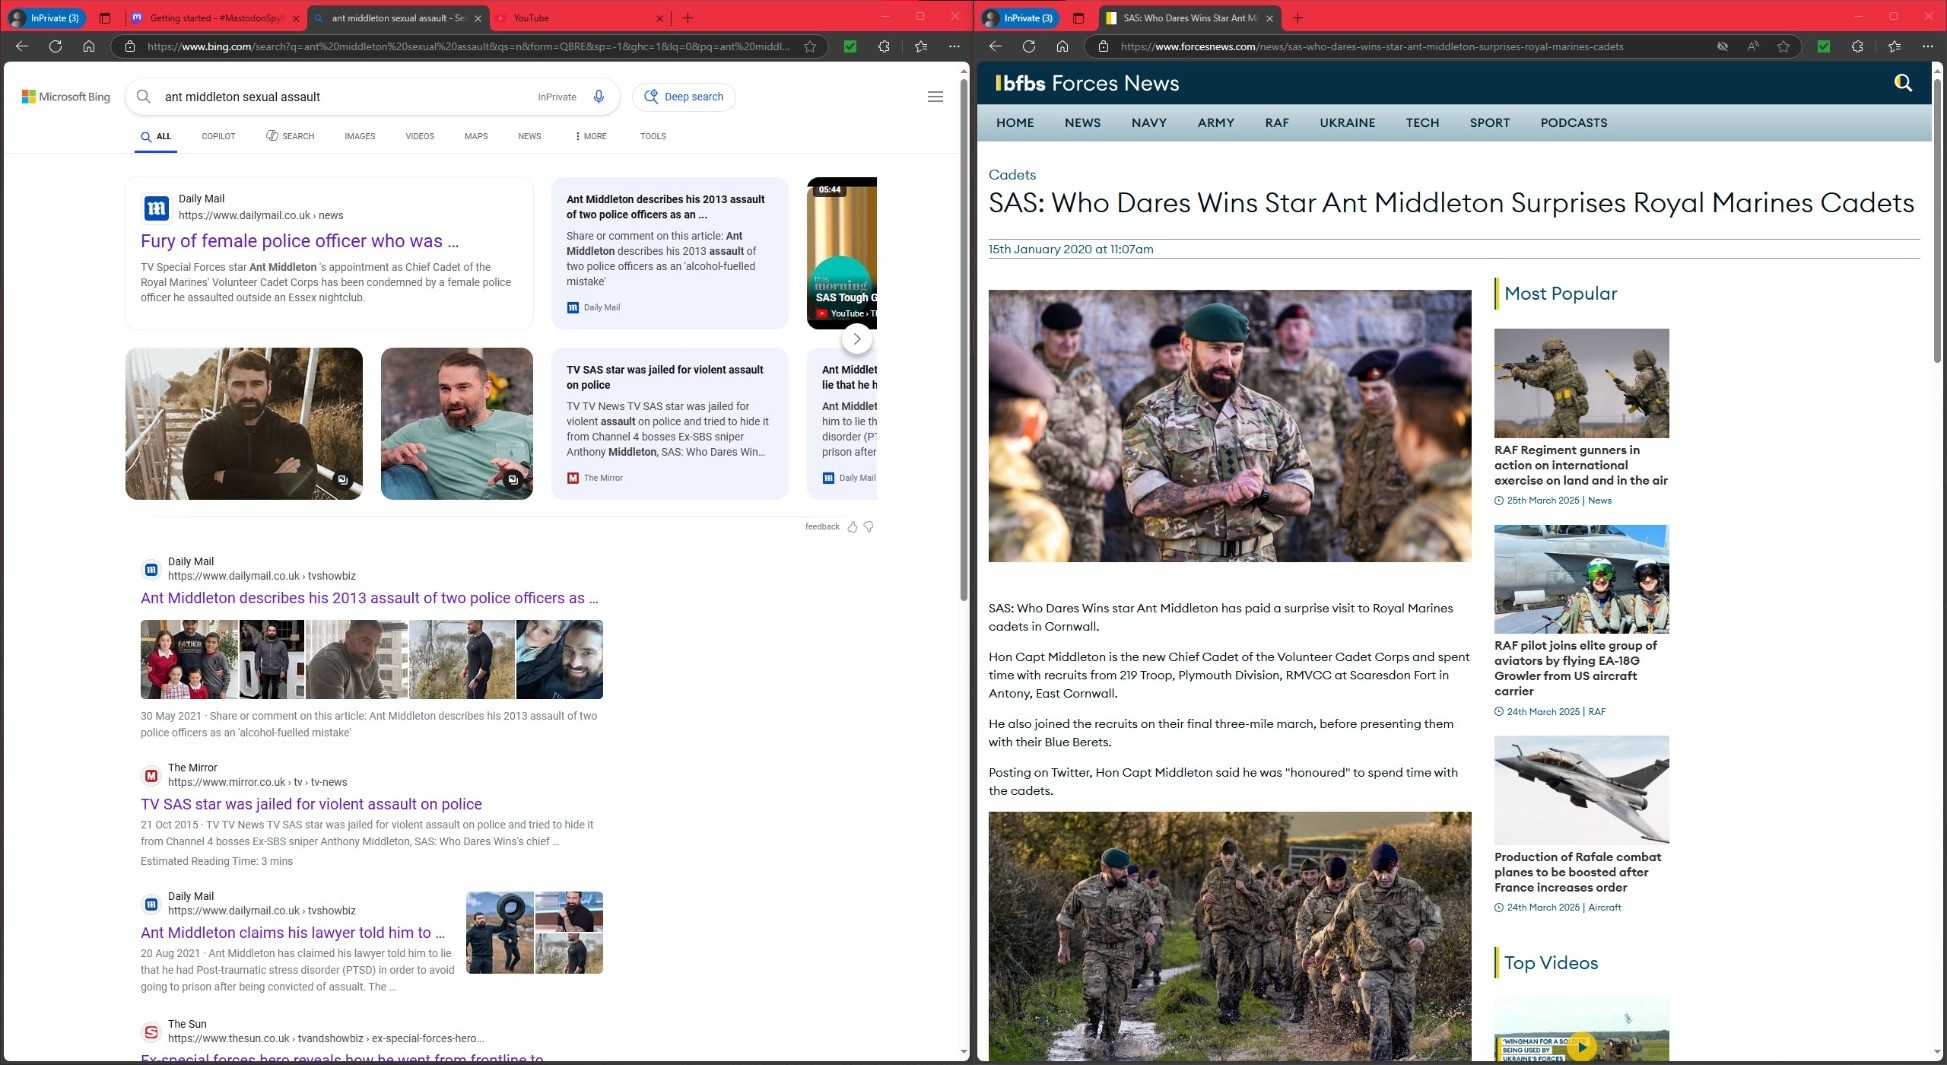Click the microphone voice search icon
The height and width of the screenshot is (1065, 1947).
[x=599, y=97]
